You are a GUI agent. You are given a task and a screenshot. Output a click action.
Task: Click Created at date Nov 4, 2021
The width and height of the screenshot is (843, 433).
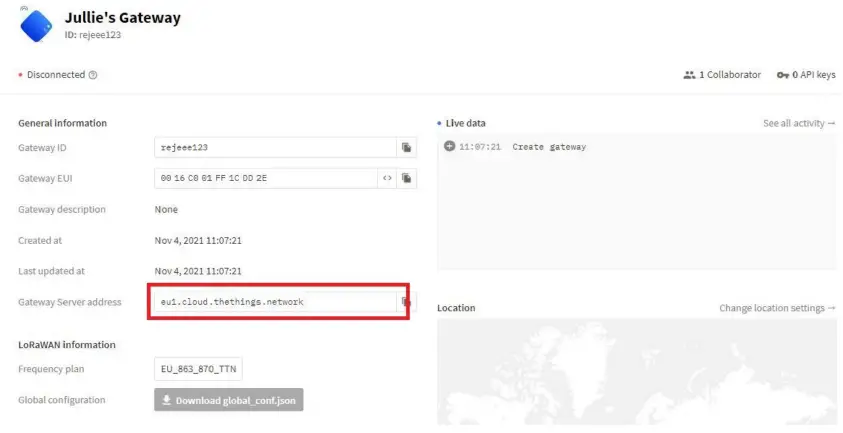[x=198, y=240]
